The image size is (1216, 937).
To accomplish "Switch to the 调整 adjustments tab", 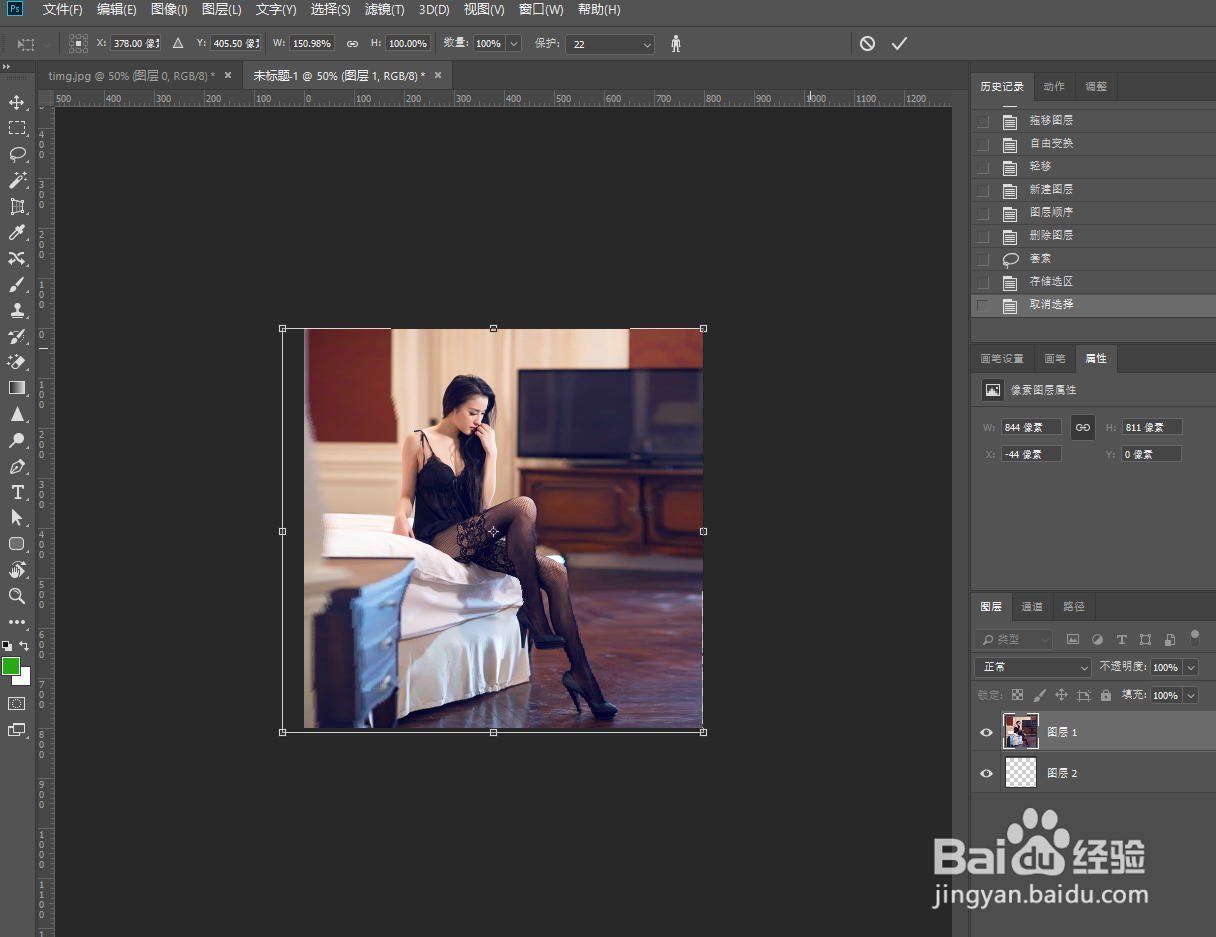I will pyautogui.click(x=1096, y=86).
